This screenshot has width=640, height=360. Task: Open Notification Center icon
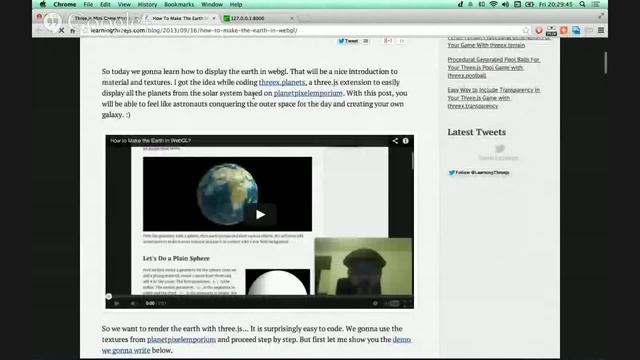[x=596, y=4]
